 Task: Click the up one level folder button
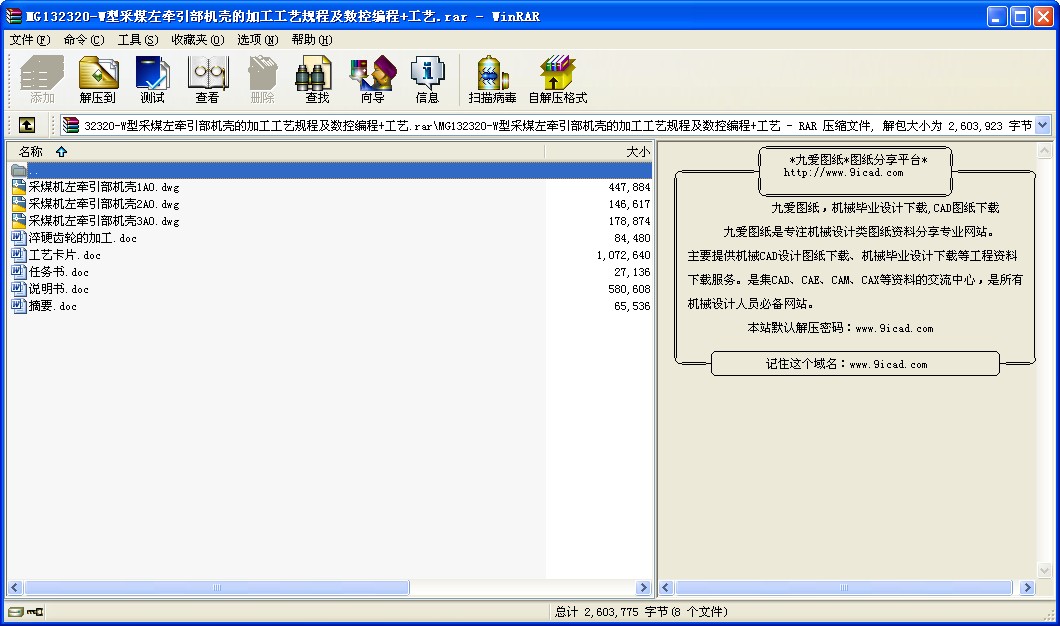[27, 125]
